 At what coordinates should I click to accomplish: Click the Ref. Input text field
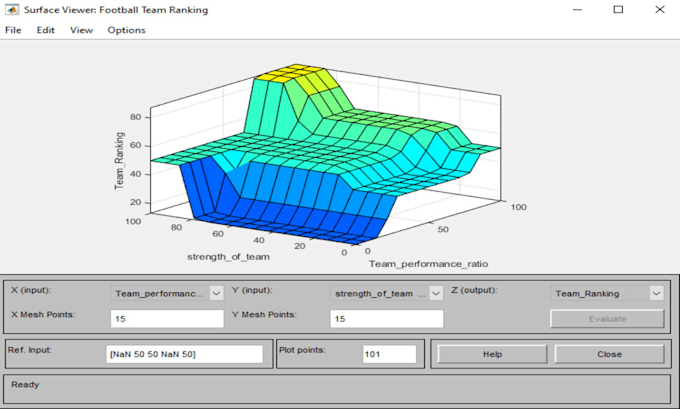[x=184, y=354]
